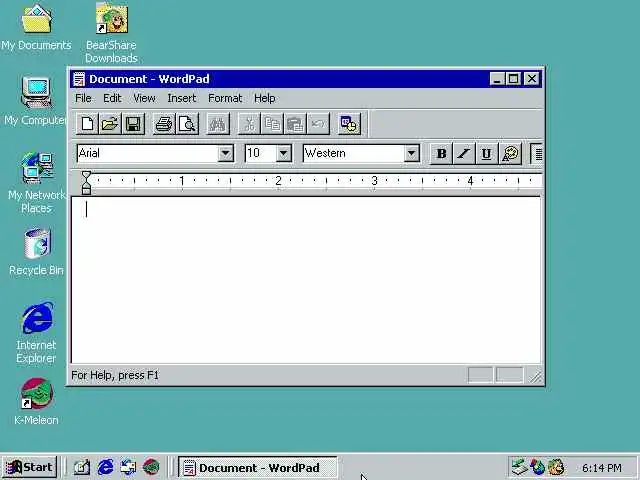Launch Internet Explorer from quick launch

105,467
